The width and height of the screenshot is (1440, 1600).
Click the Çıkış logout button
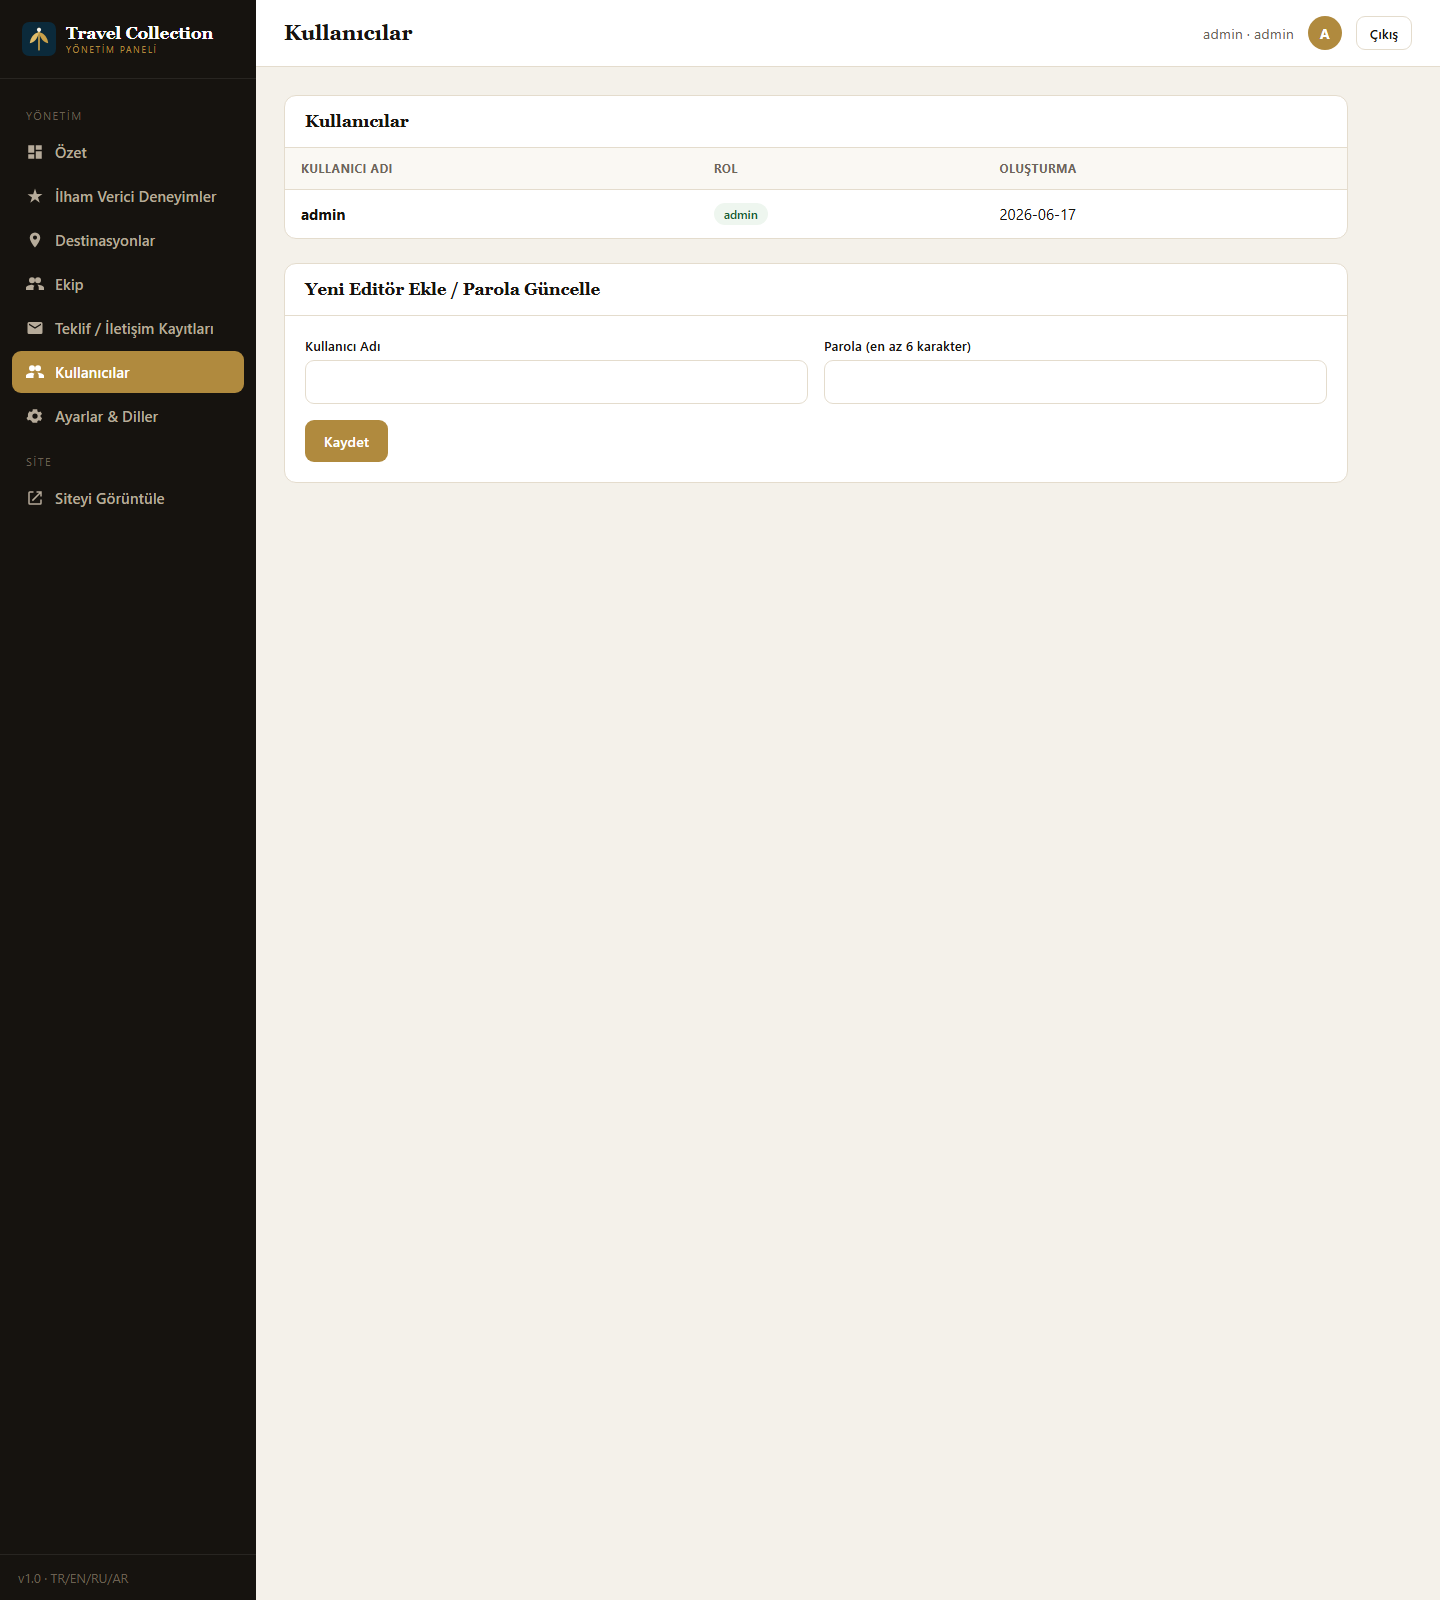coord(1384,33)
